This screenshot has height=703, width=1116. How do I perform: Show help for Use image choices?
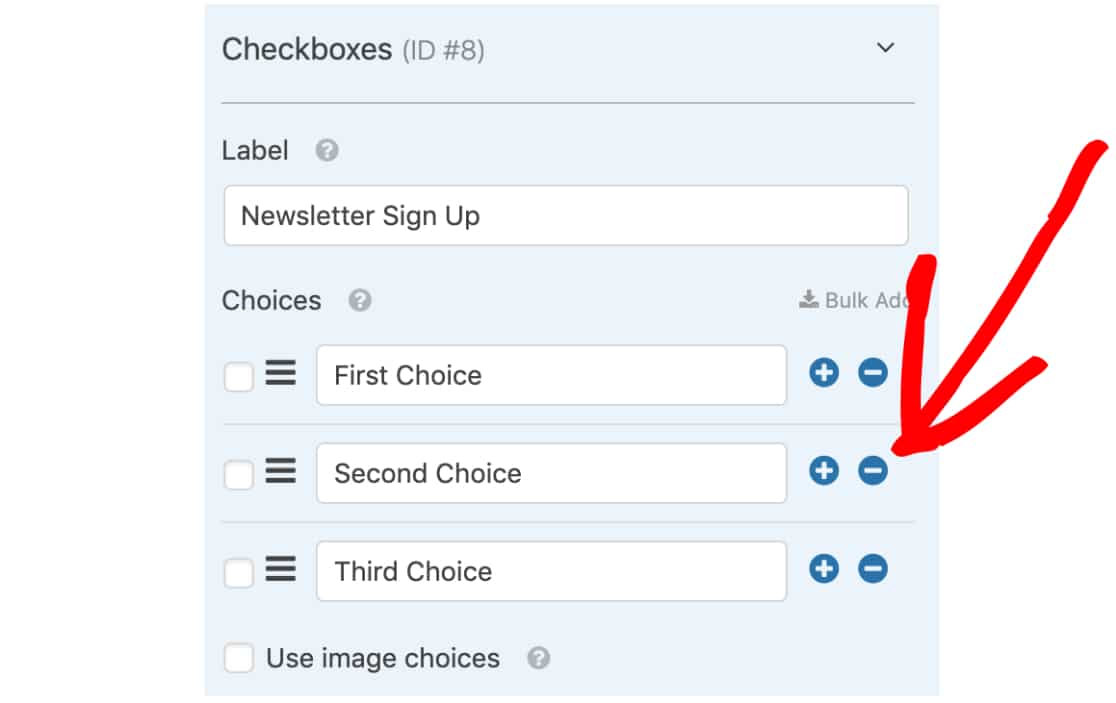point(538,658)
